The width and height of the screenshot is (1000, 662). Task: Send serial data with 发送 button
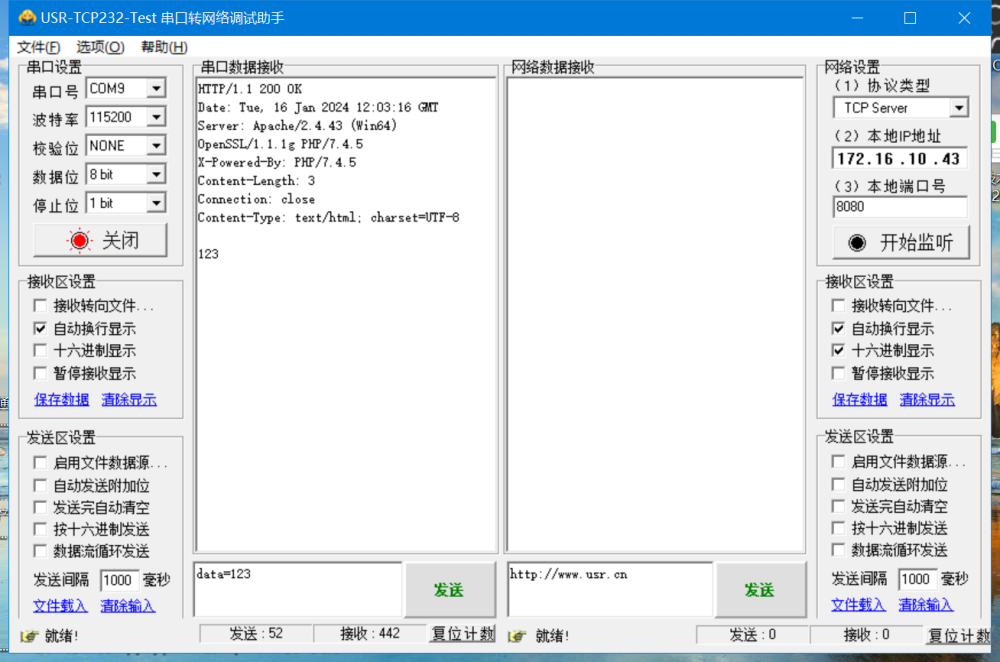coord(450,590)
